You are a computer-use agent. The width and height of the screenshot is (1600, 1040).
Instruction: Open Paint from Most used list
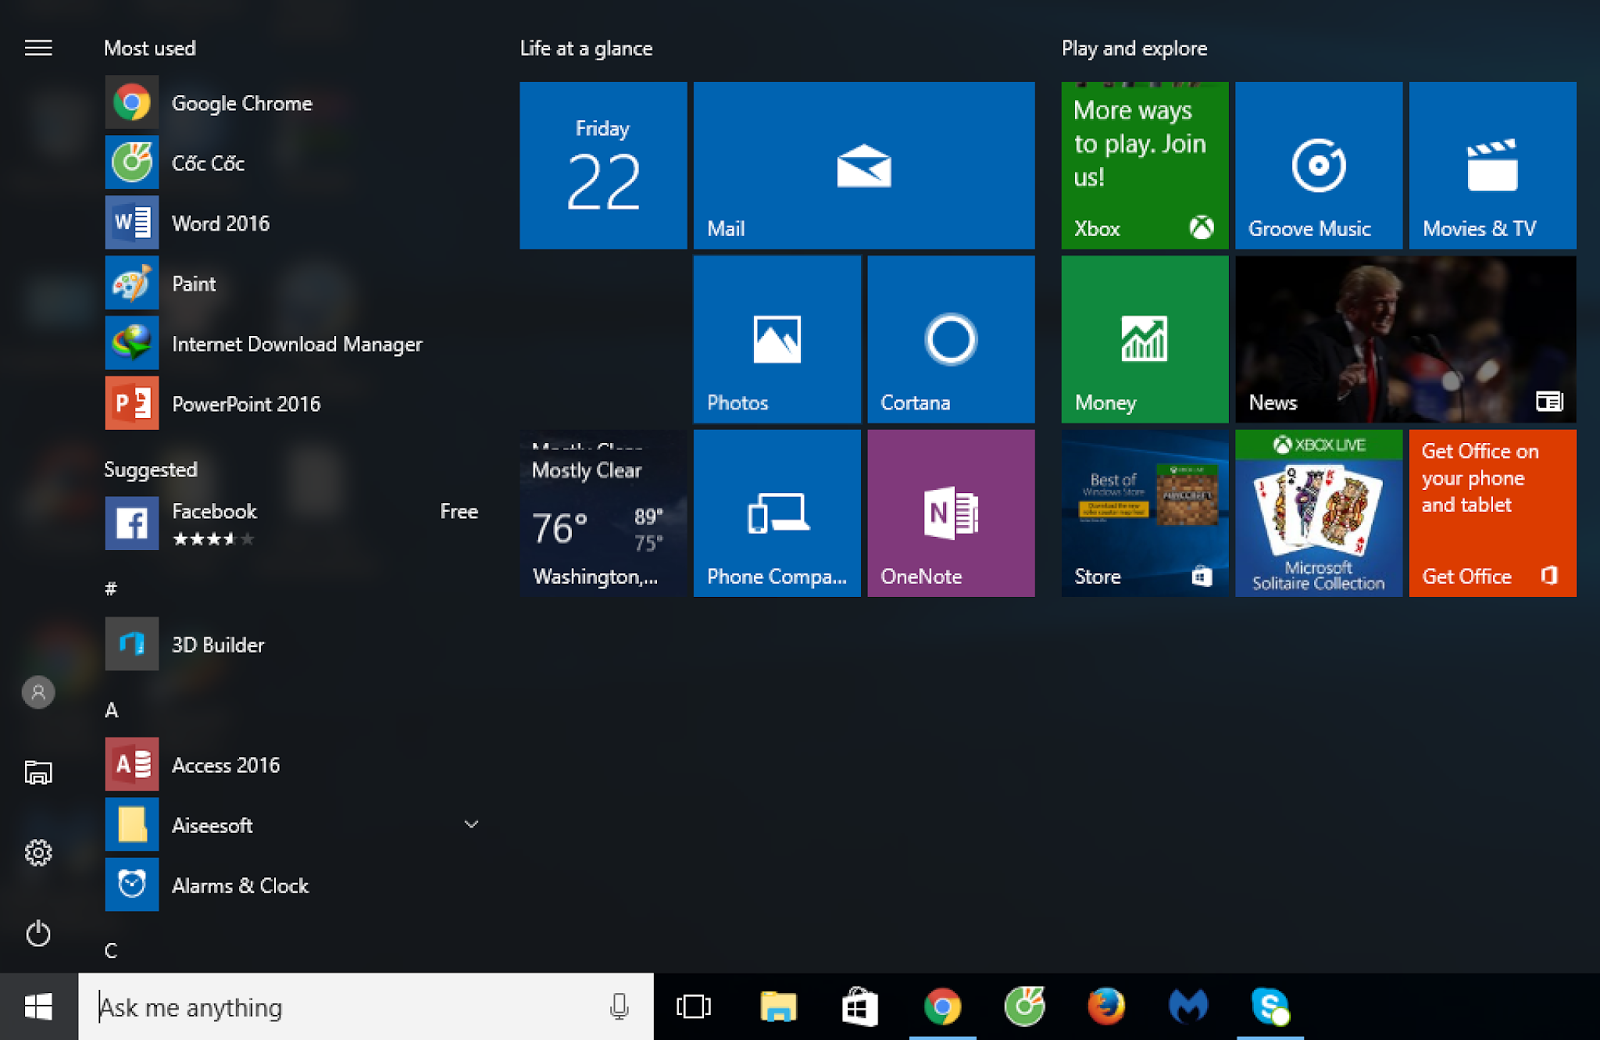coord(193,283)
